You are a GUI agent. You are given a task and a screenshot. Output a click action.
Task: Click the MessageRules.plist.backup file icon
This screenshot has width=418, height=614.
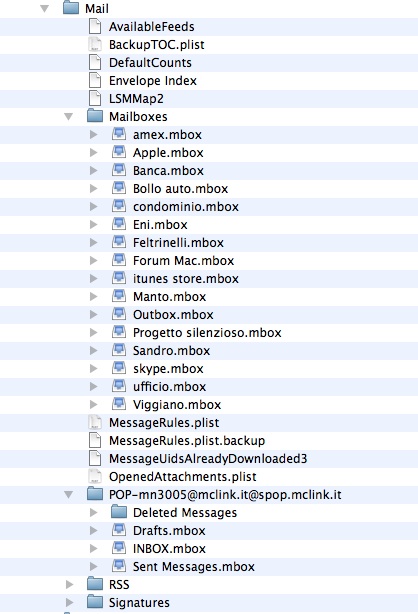tap(95, 440)
